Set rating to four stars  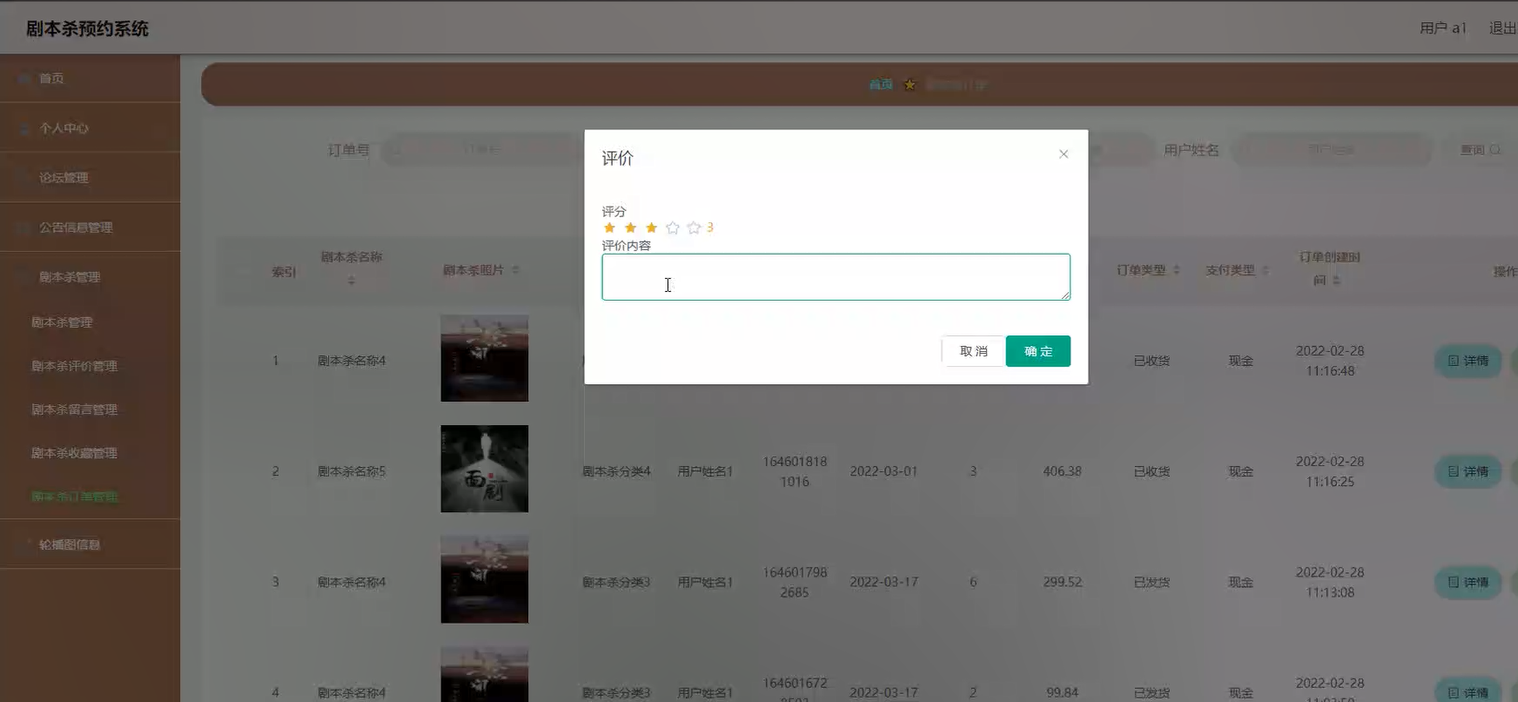point(672,228)
